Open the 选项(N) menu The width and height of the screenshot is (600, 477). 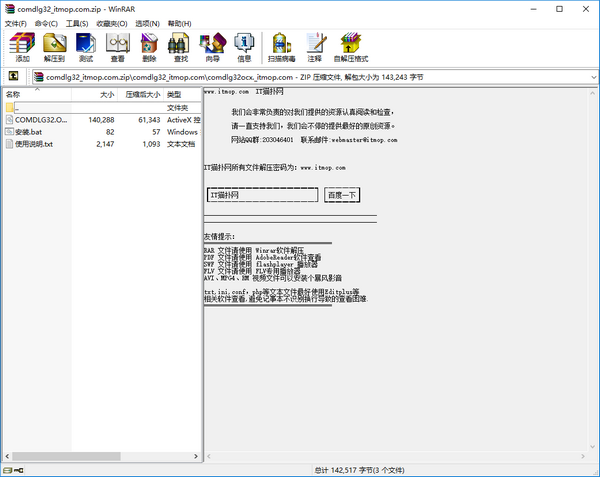click(147, 23)
